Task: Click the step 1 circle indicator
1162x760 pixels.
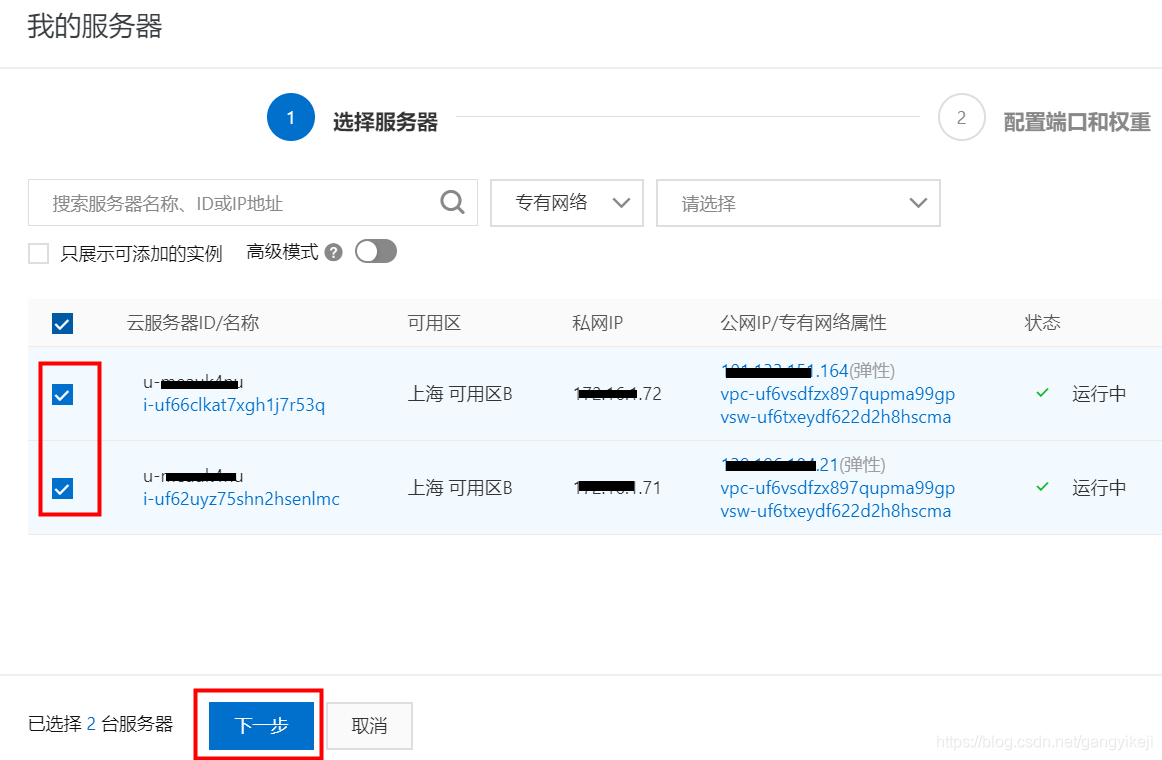Action: [290, 117]
